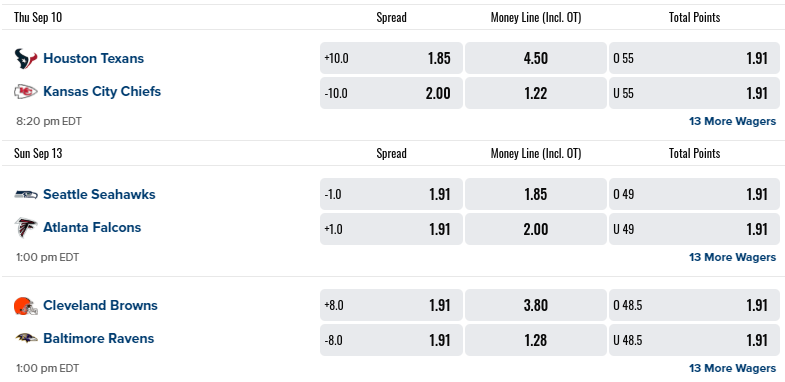Click the Kansas City Chiefs logo
This screenshot has height=382, width=785.
[26, 92]
